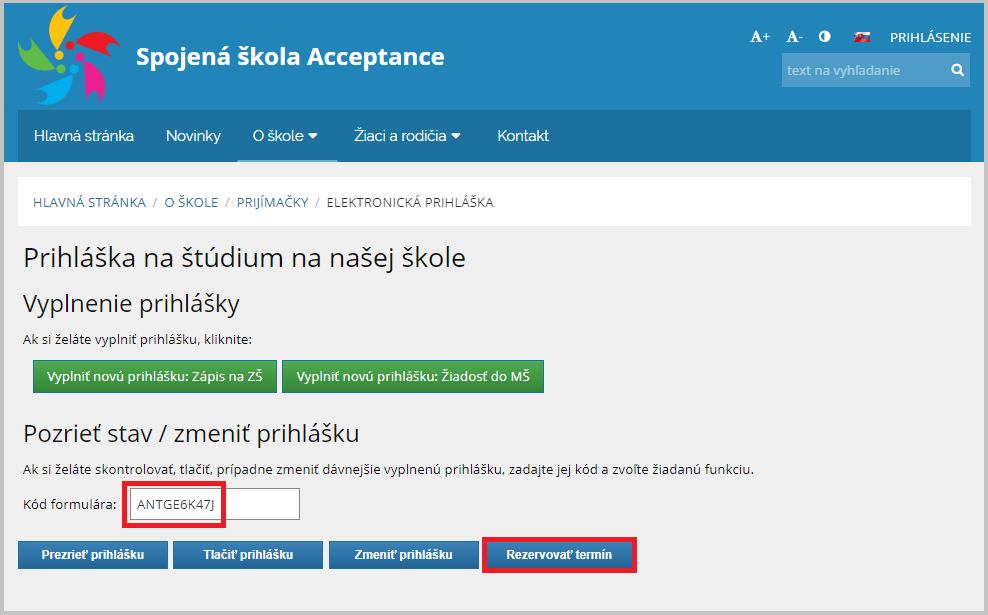
Task: Focus the 'text na vyhľadanie' search field
Action: click(864, 70)
